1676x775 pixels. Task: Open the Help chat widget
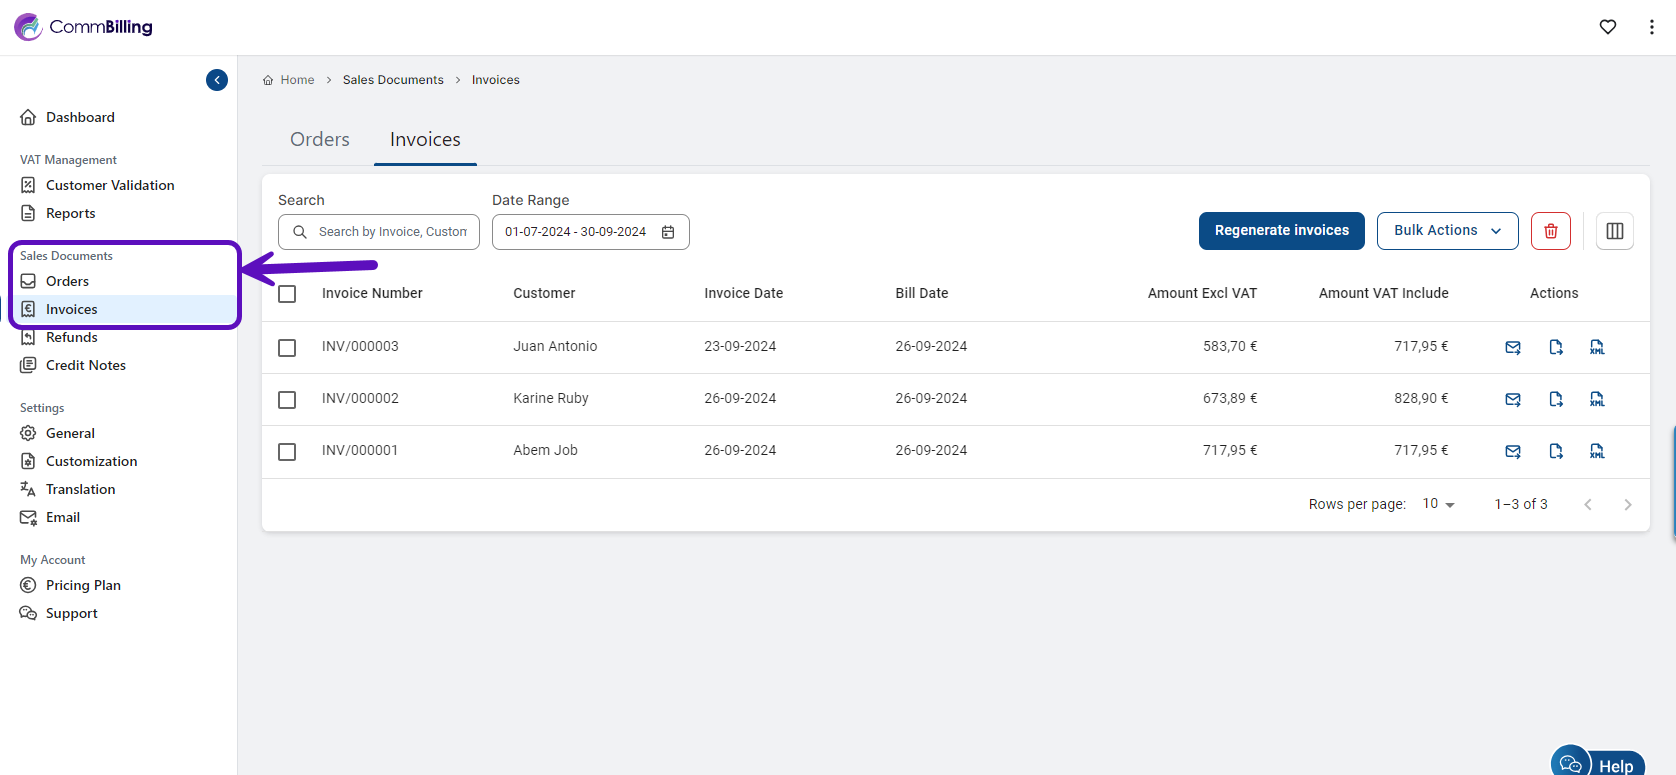point(1598,764)
